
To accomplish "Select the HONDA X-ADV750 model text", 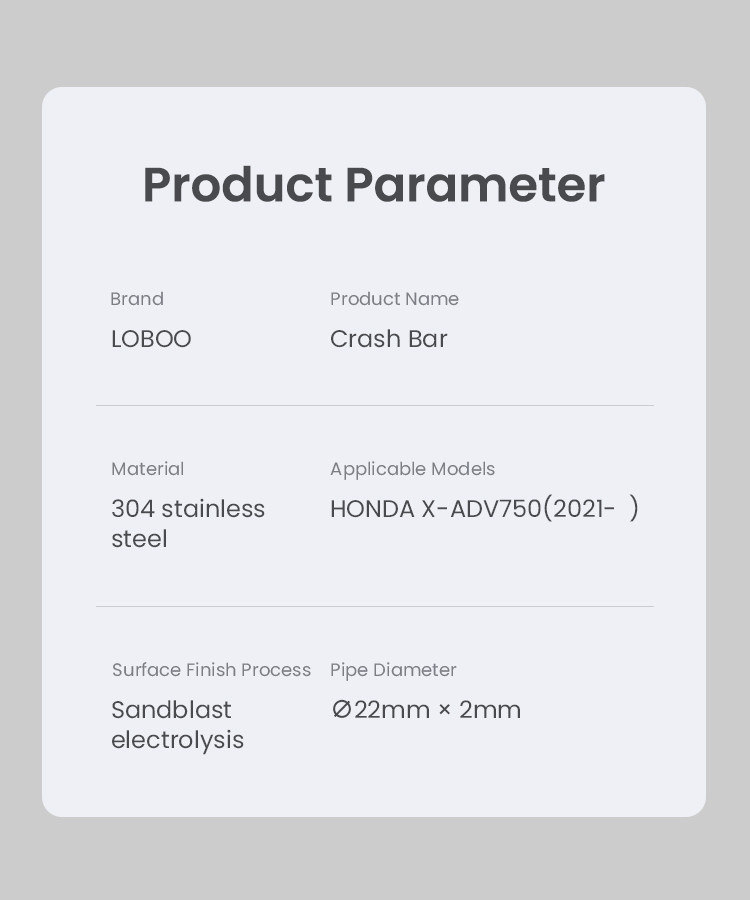I will [x=435, y=509].
